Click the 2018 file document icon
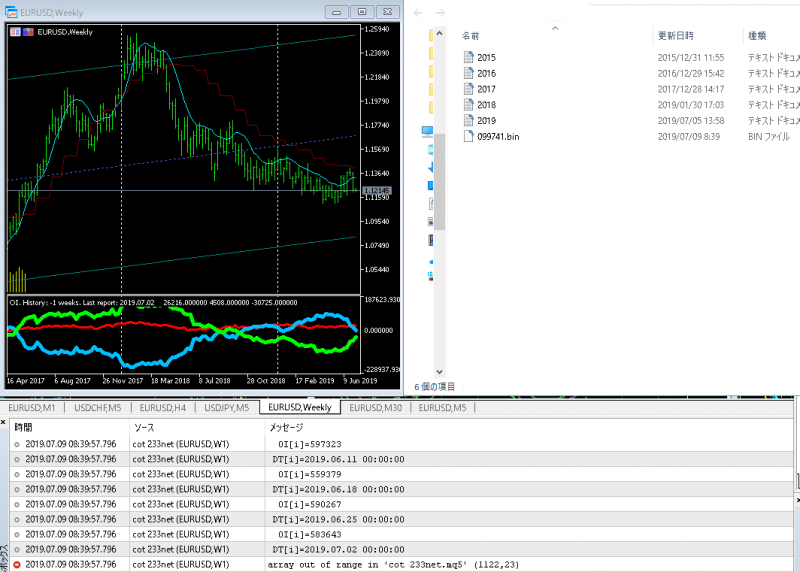 point(468,105)
